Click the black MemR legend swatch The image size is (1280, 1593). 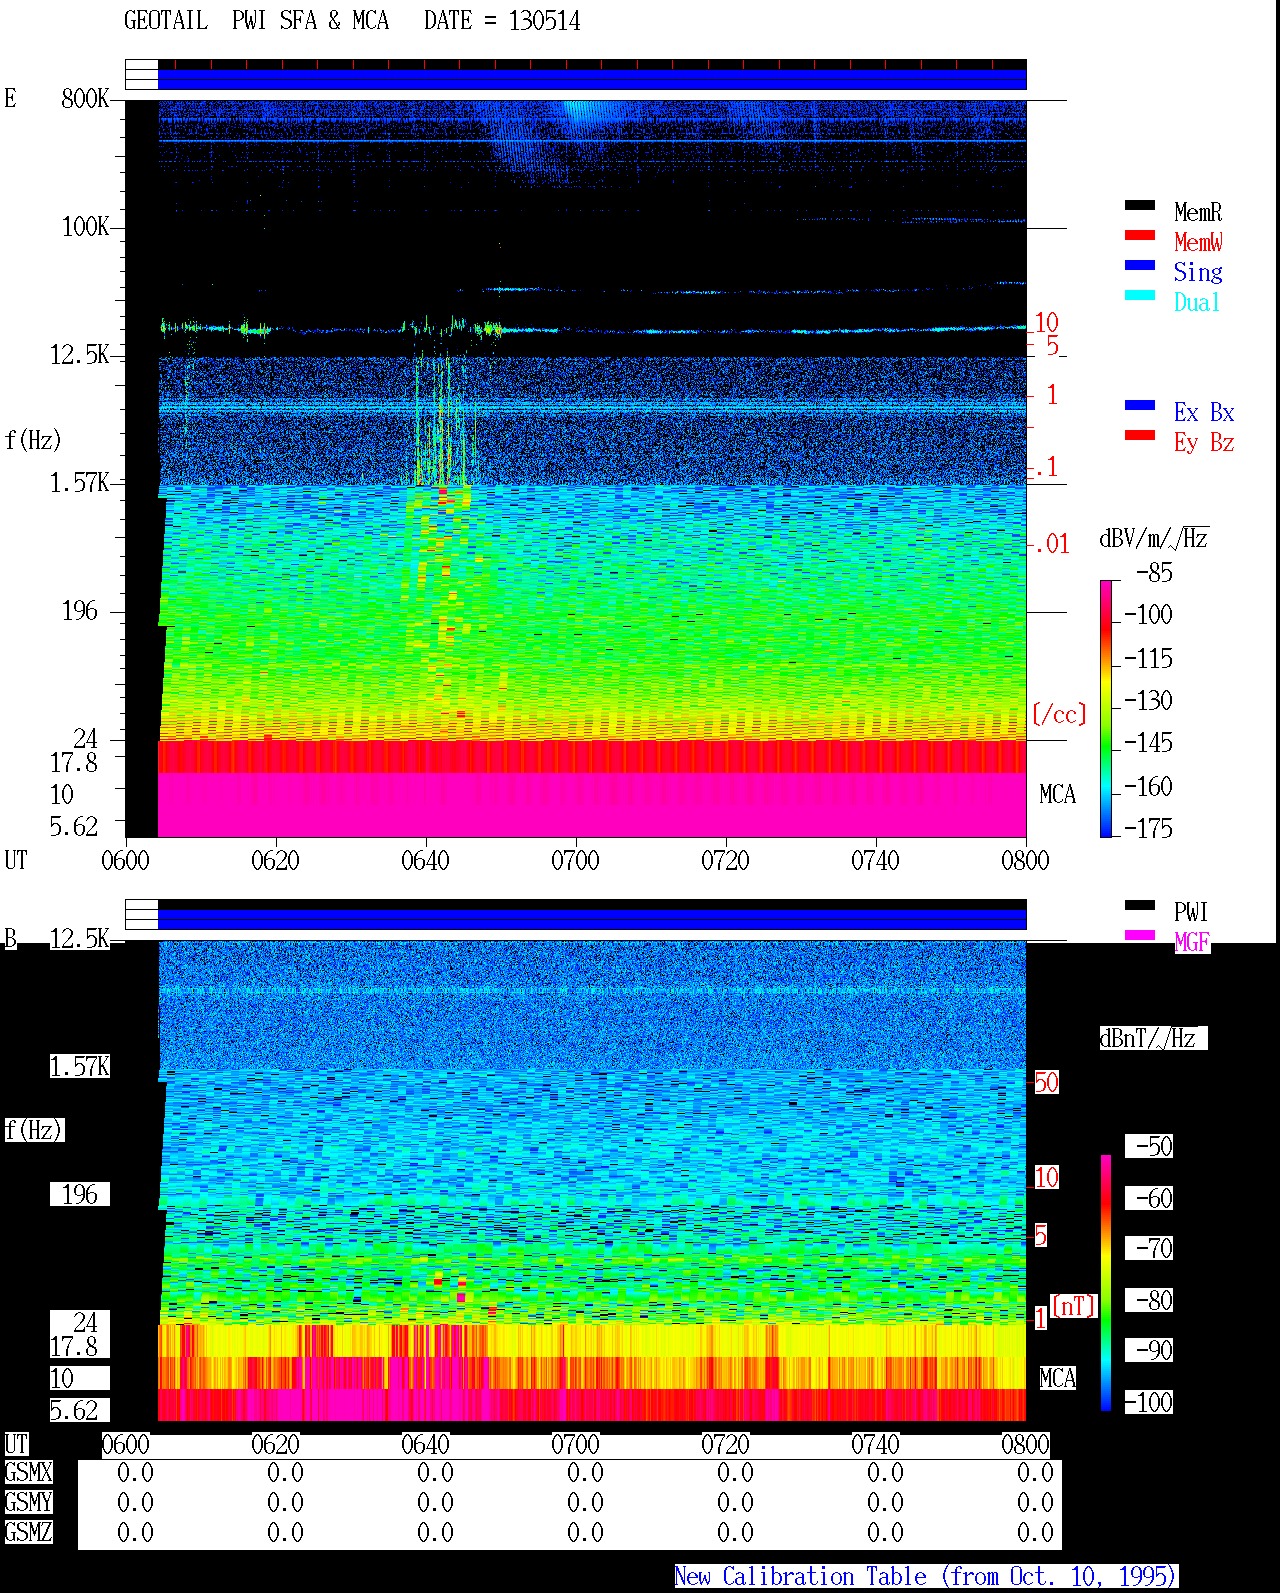point(1140,206)
